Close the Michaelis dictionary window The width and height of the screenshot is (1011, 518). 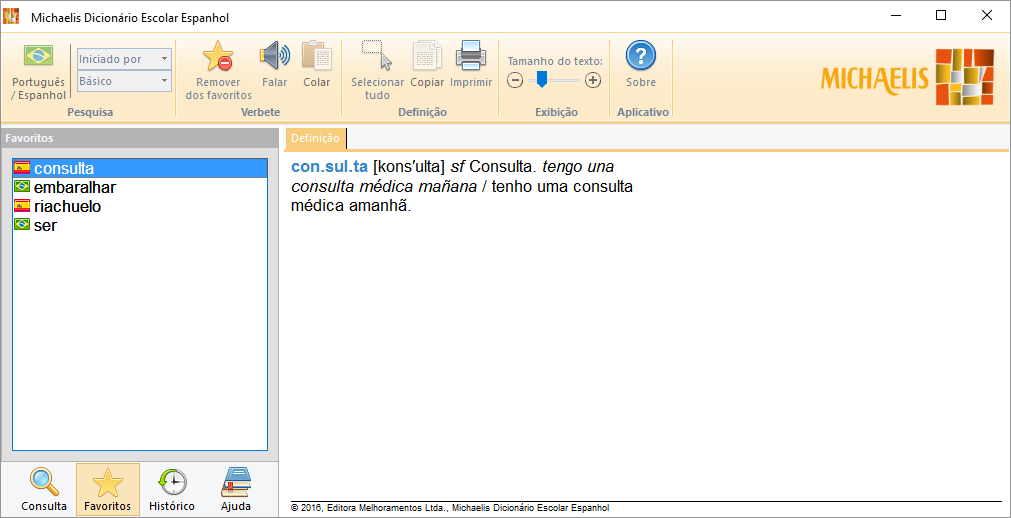[986, 16]
